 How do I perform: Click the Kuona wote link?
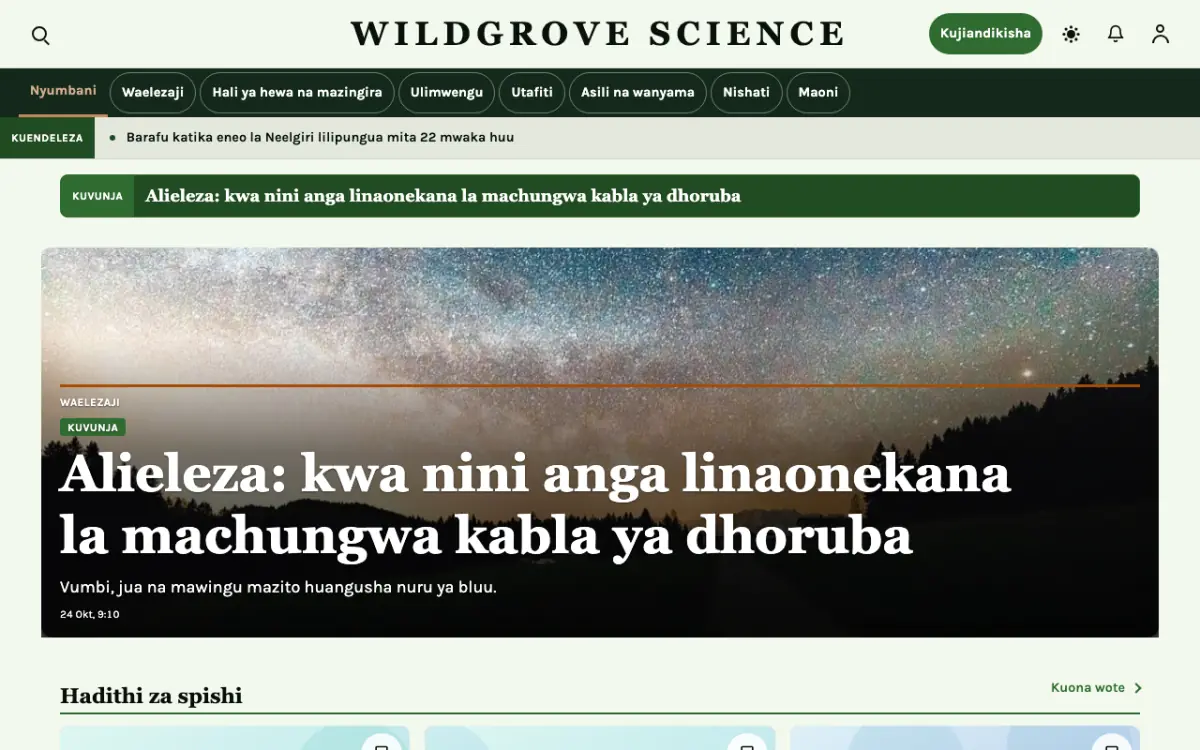1088,688
